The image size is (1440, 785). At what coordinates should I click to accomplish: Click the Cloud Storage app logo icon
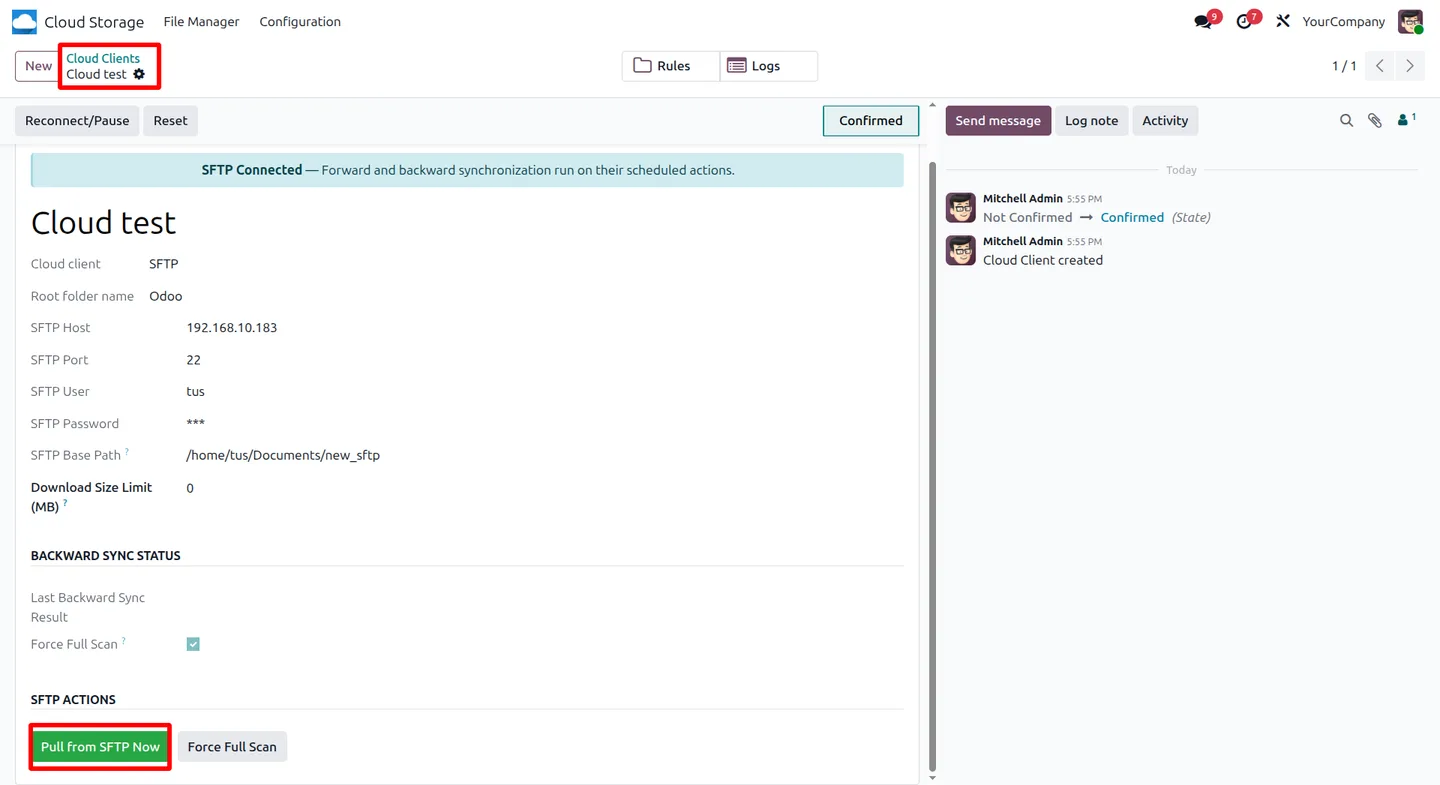[x=24, y=22]
